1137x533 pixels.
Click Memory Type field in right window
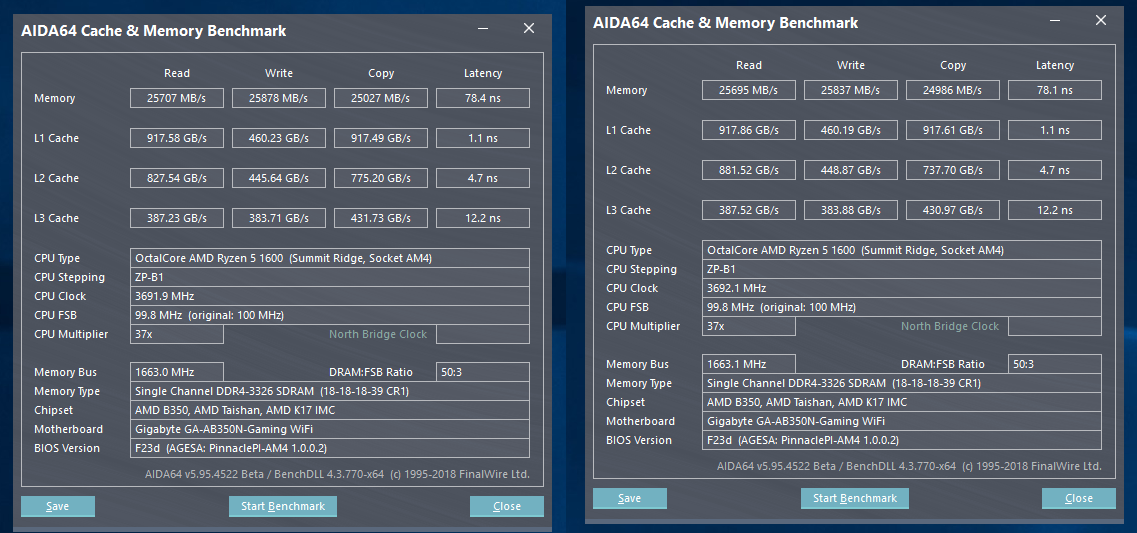click(902, 383)
